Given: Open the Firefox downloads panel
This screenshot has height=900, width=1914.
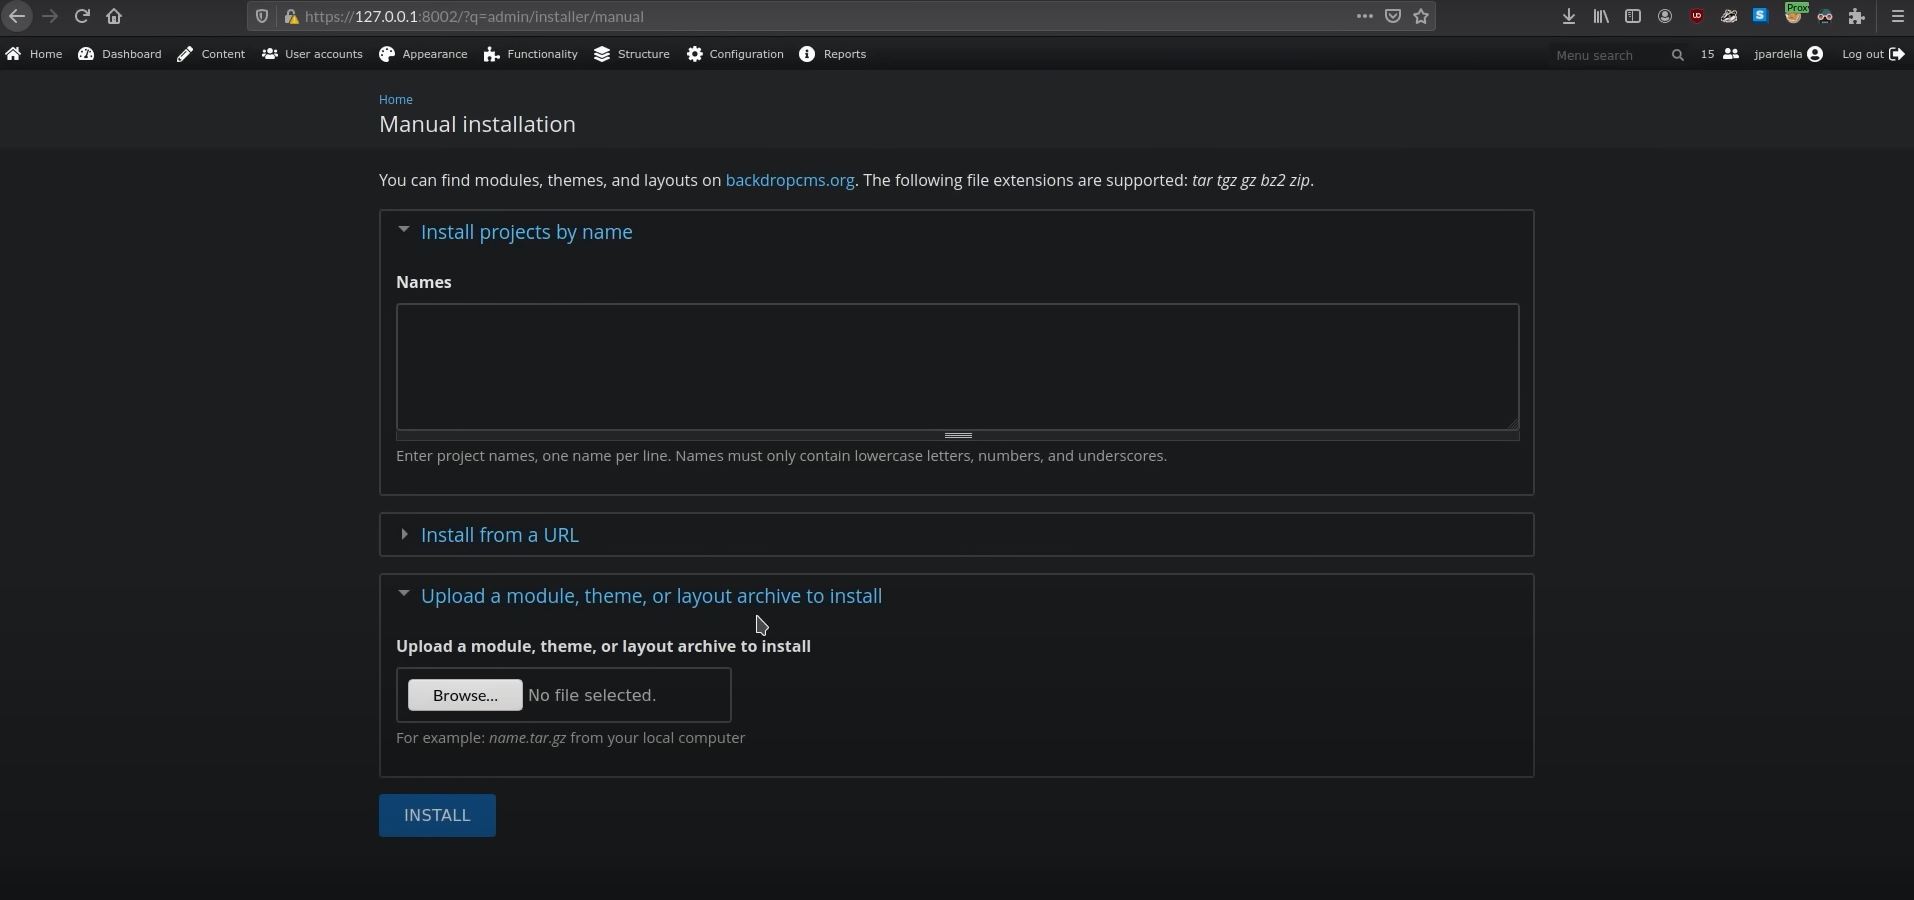Looking at the screenshot, I should pyautogui.click(x=1569, y=16).
